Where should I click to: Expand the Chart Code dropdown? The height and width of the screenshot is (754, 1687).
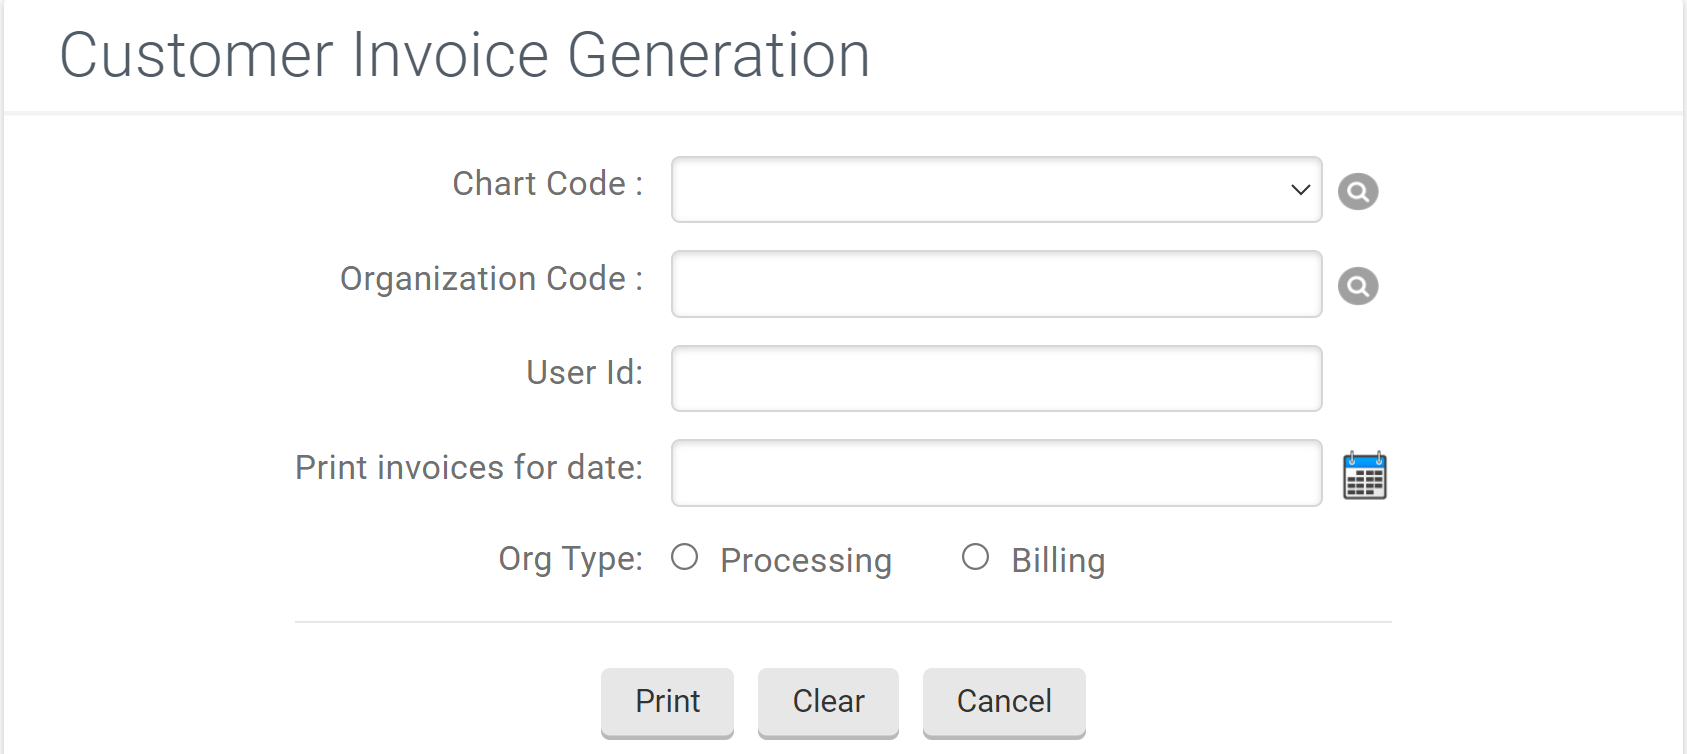pos(997,189)
